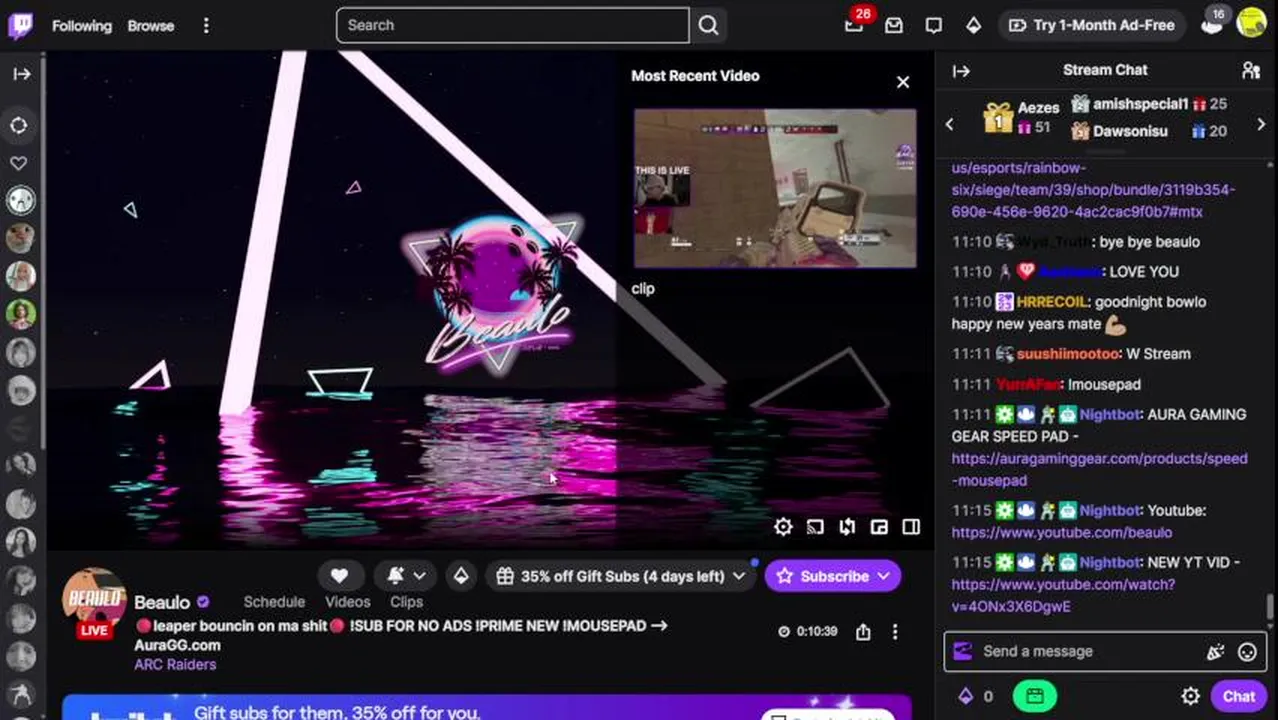Click HRRECOIL username in chat
Viewport: 1278px width, 720px height.
1052,302
